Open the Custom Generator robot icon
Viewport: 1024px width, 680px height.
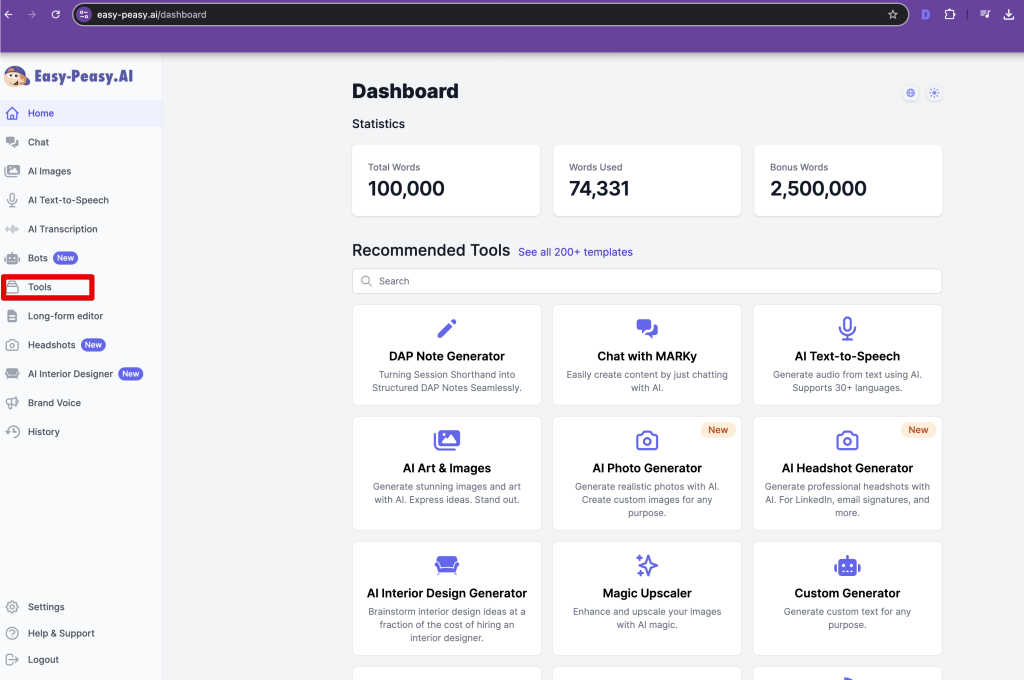[x=847, y=566]
